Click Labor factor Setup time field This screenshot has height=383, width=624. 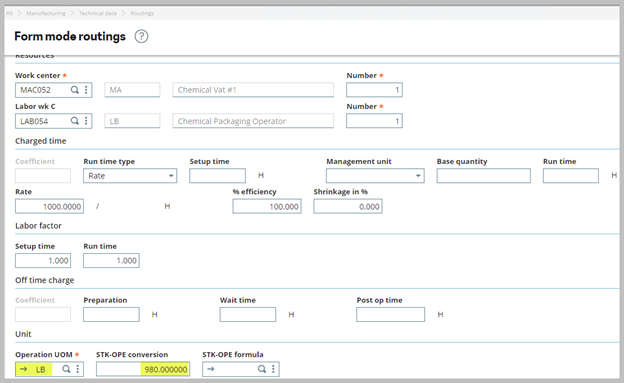pyautogui.click(x=43, y=260)
